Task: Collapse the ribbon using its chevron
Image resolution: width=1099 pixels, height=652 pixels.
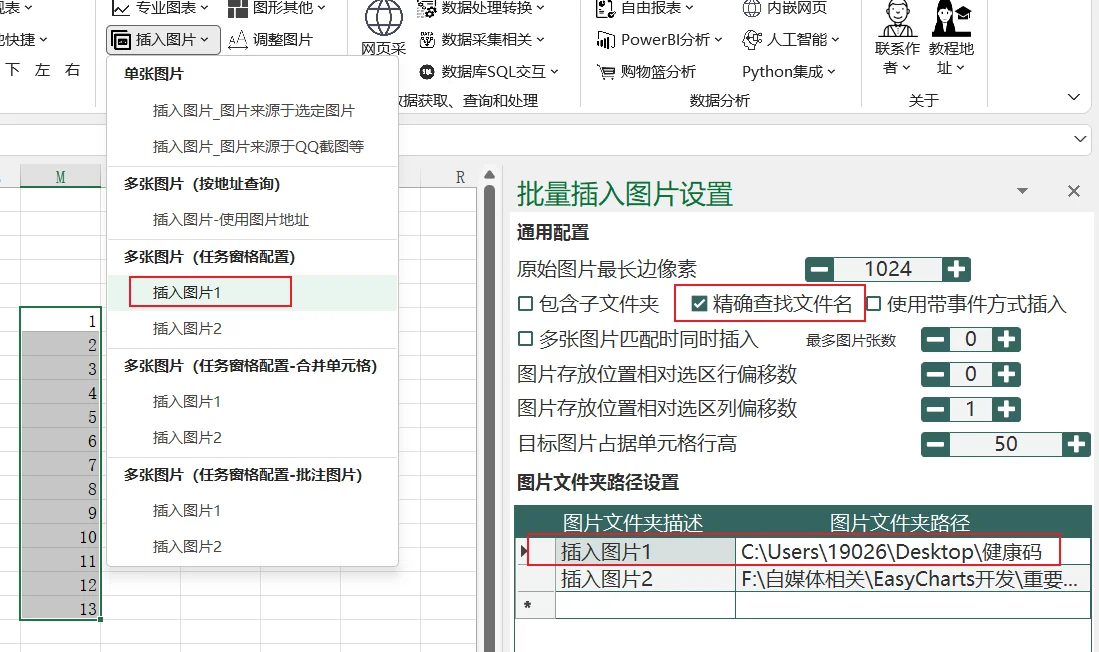Action: click(x=1074, y=97)
